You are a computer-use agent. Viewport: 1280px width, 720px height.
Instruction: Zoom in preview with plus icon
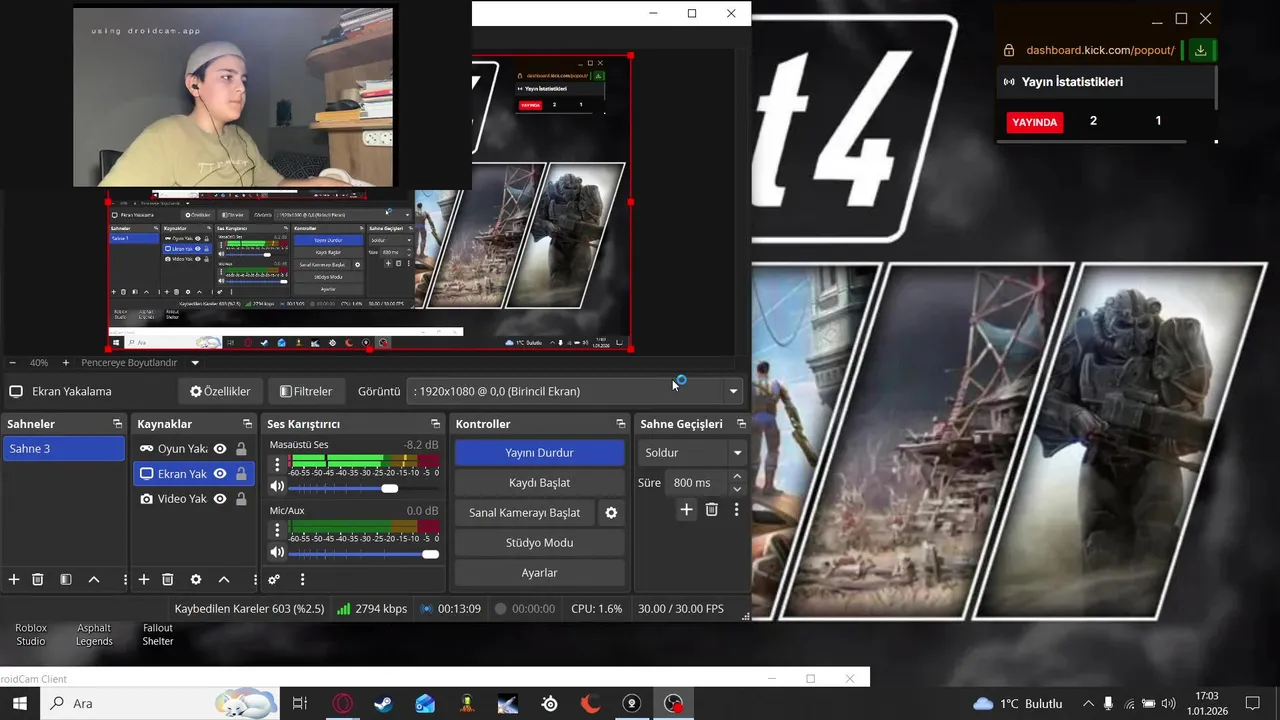(x=66, y=363)
